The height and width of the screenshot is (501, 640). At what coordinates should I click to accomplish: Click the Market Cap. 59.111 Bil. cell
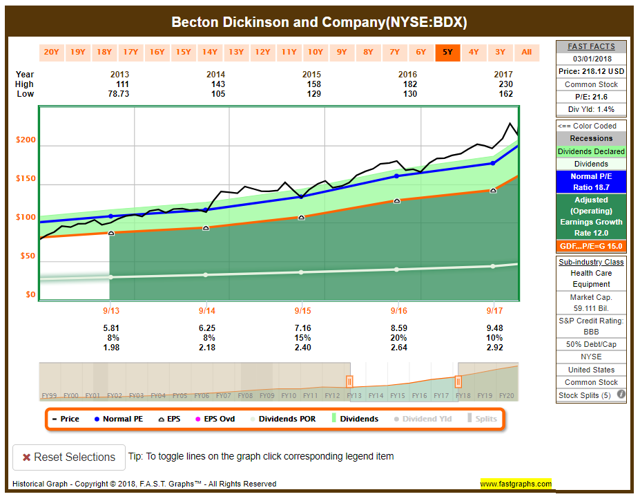coord(591,303)
